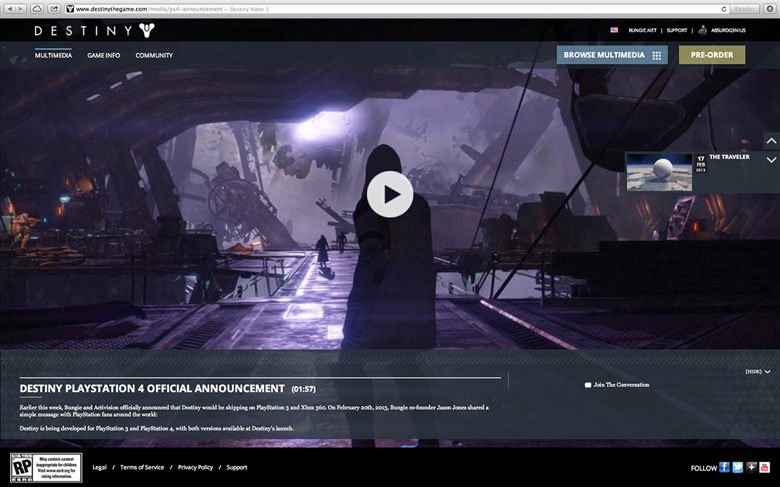
Task: Open the Multimedia nav tab
Action: coord(53,55)
